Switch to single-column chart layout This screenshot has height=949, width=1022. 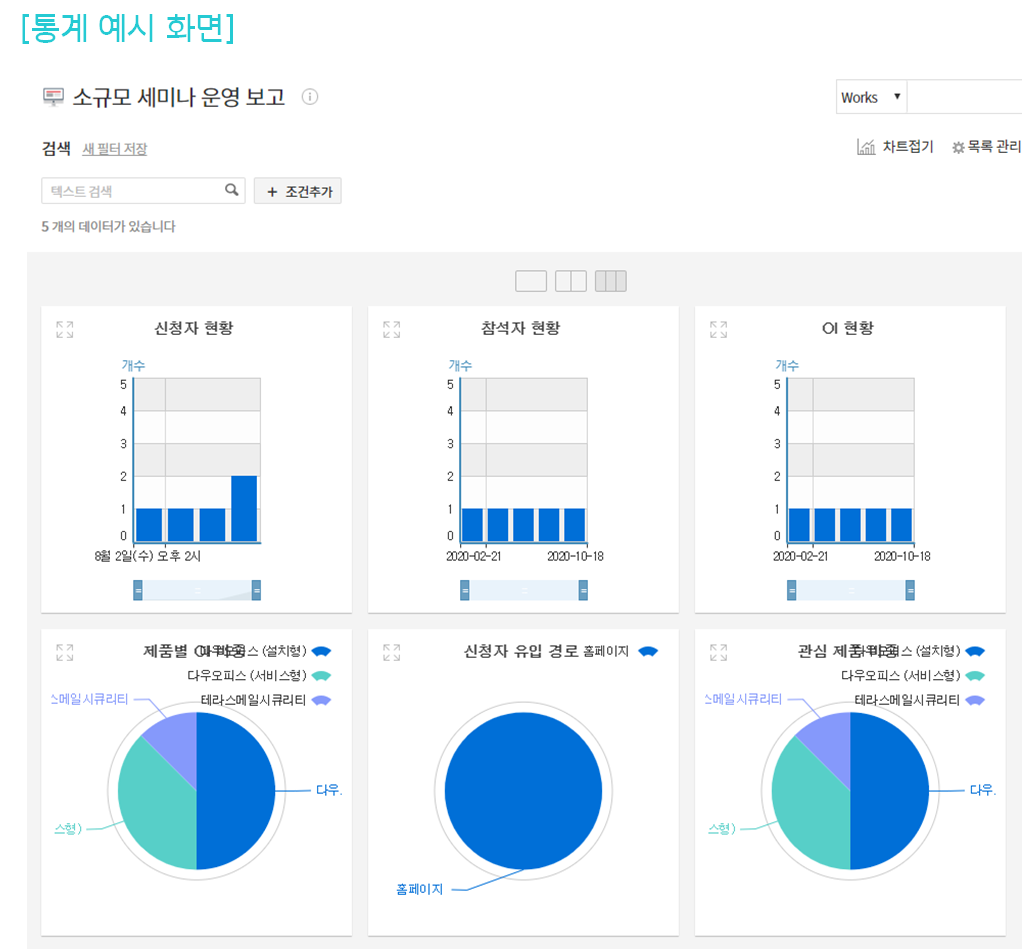pyautogui.click(x=530, y=281)
